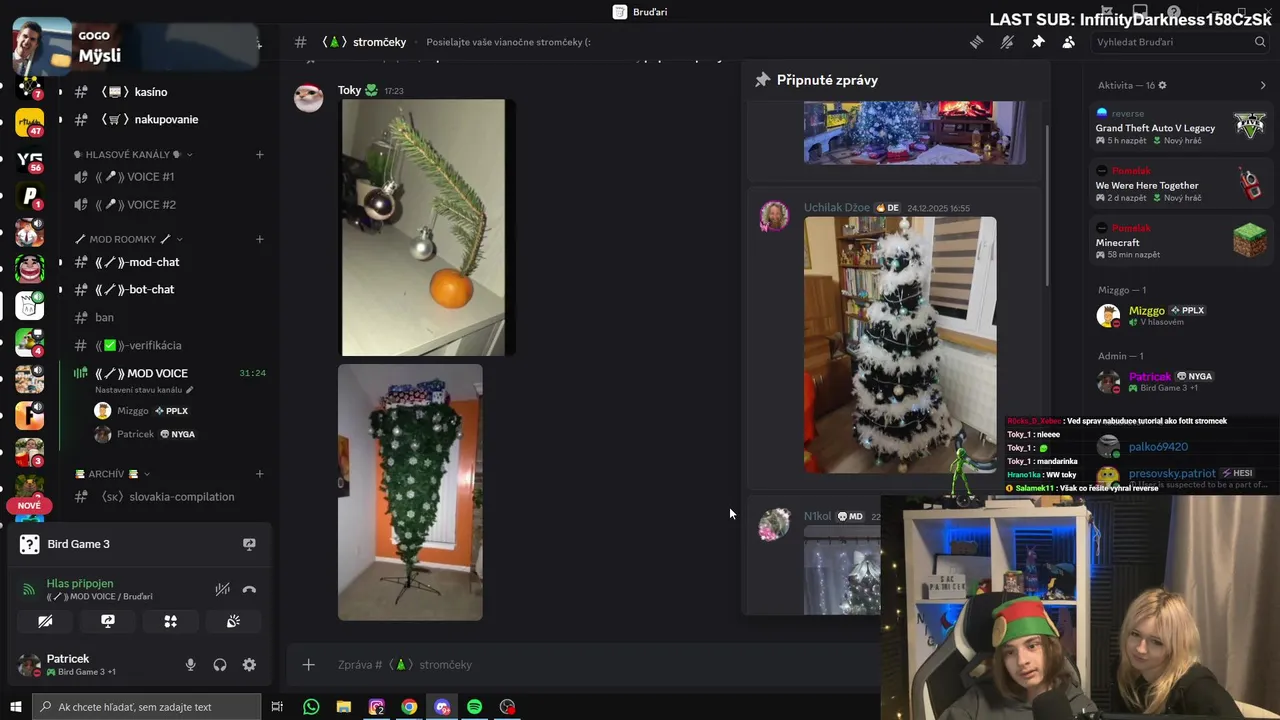Open the Threads icon in channel header
Screen dimensions: 1280x720
click(x=977, y=42)
